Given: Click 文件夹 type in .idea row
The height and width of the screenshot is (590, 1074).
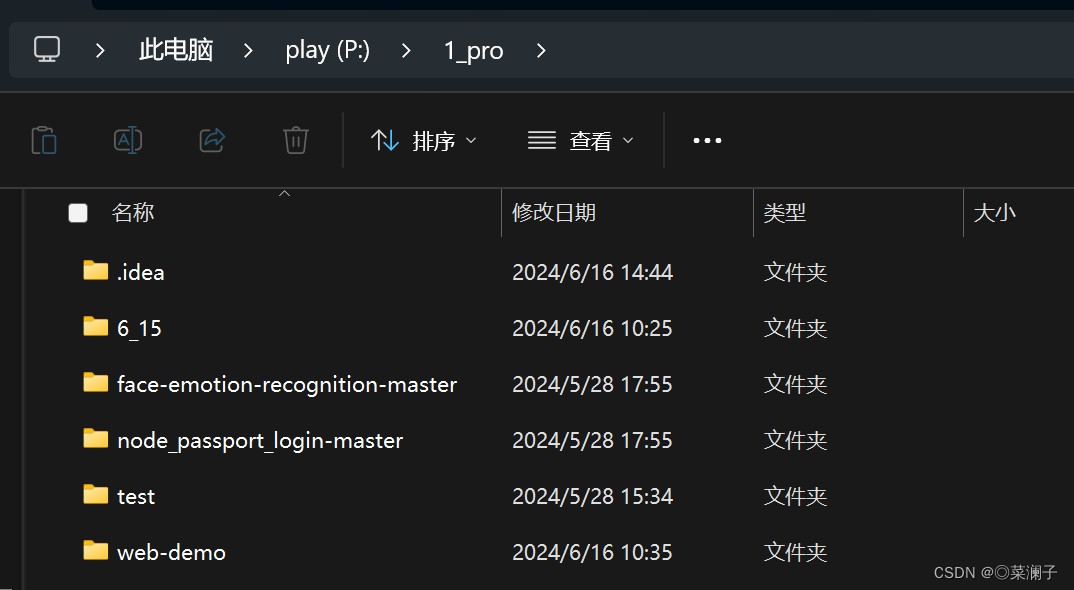Looking at the screenshot, I should (795, 272).
